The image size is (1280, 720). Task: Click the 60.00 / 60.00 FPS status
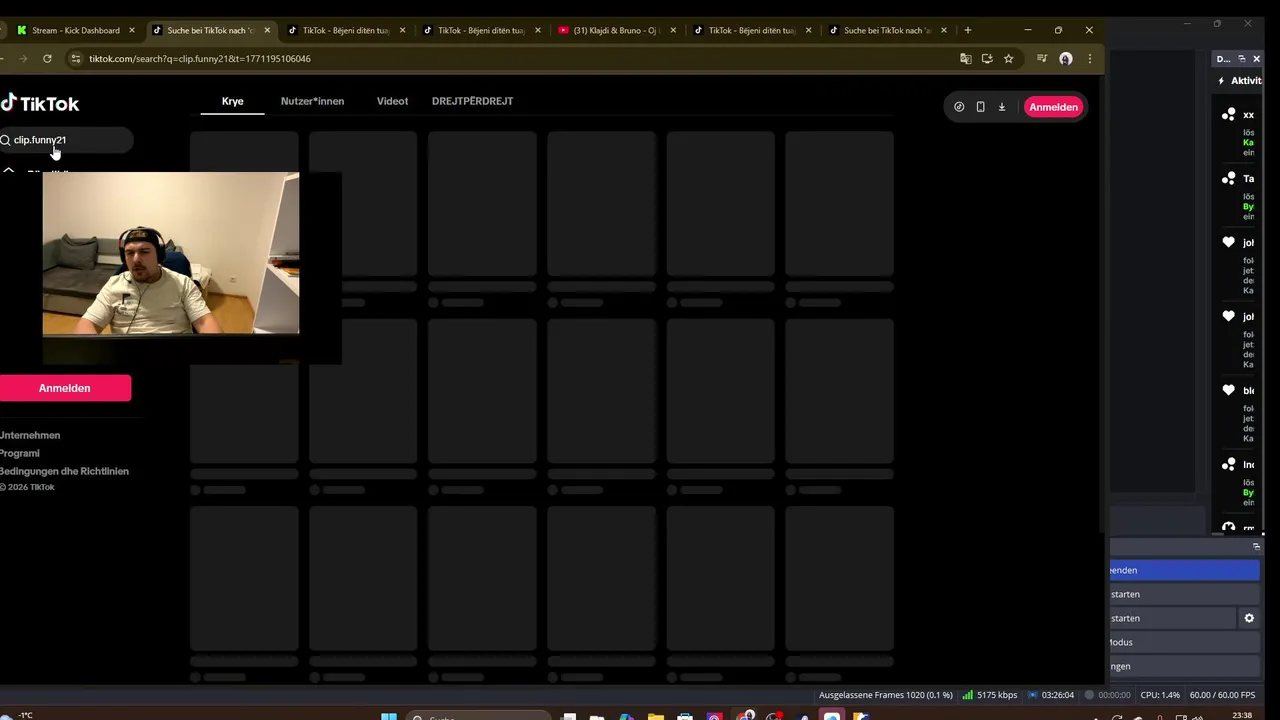[1222, 695]
